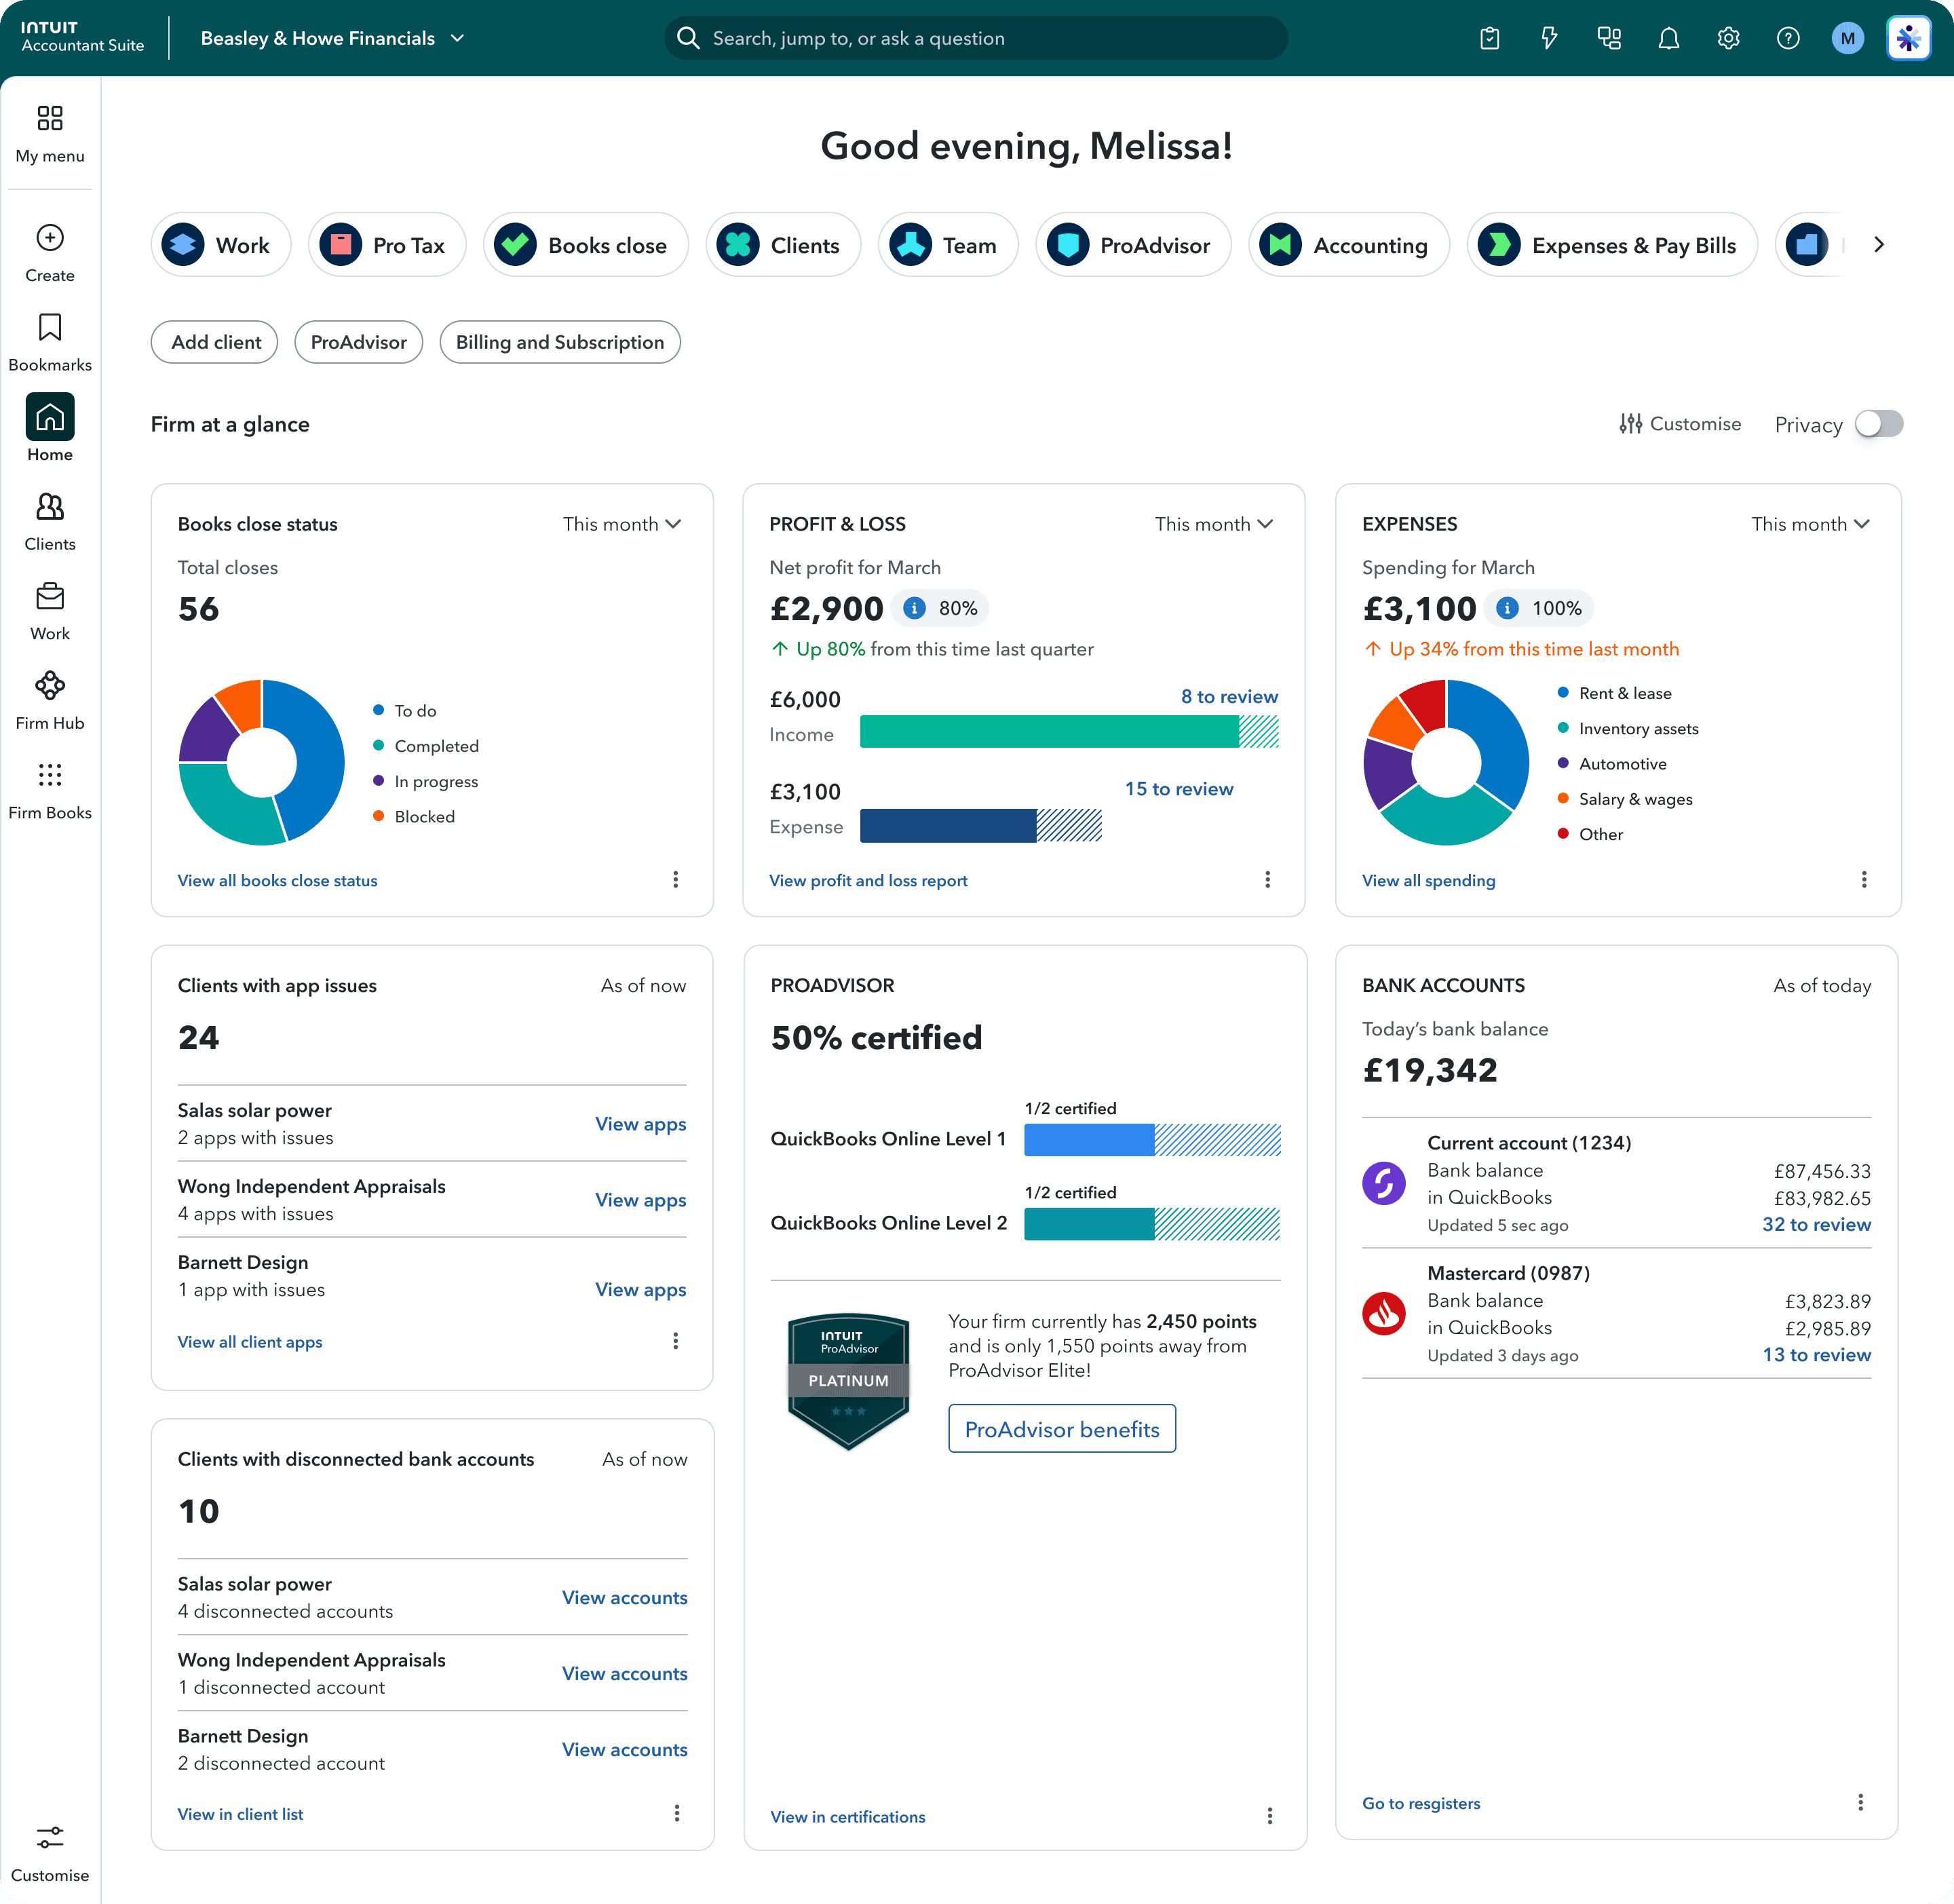Show more tabs with right arrow chevron
Image resolution: width=1954 pixels, height=1904 pixels.
(1879, 245)
